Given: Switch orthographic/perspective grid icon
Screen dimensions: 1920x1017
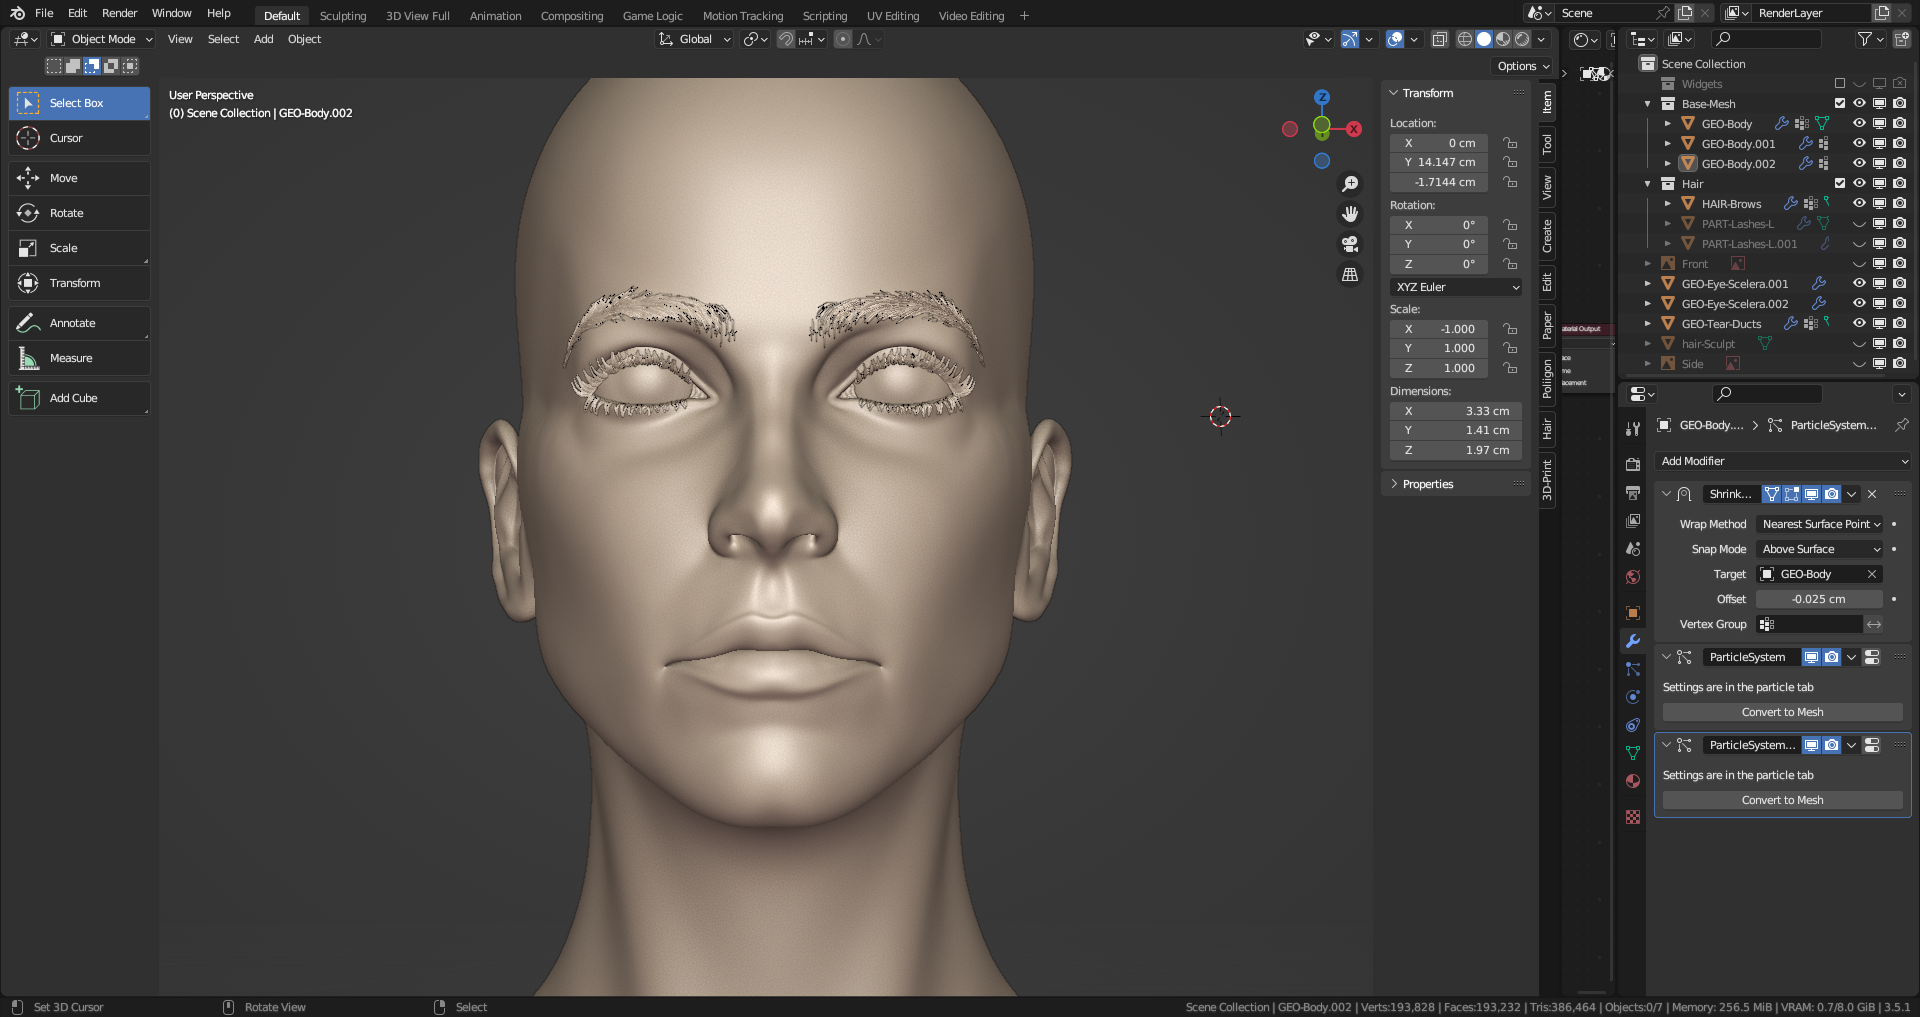Looking at the screenshot, I should [1350, 274].
